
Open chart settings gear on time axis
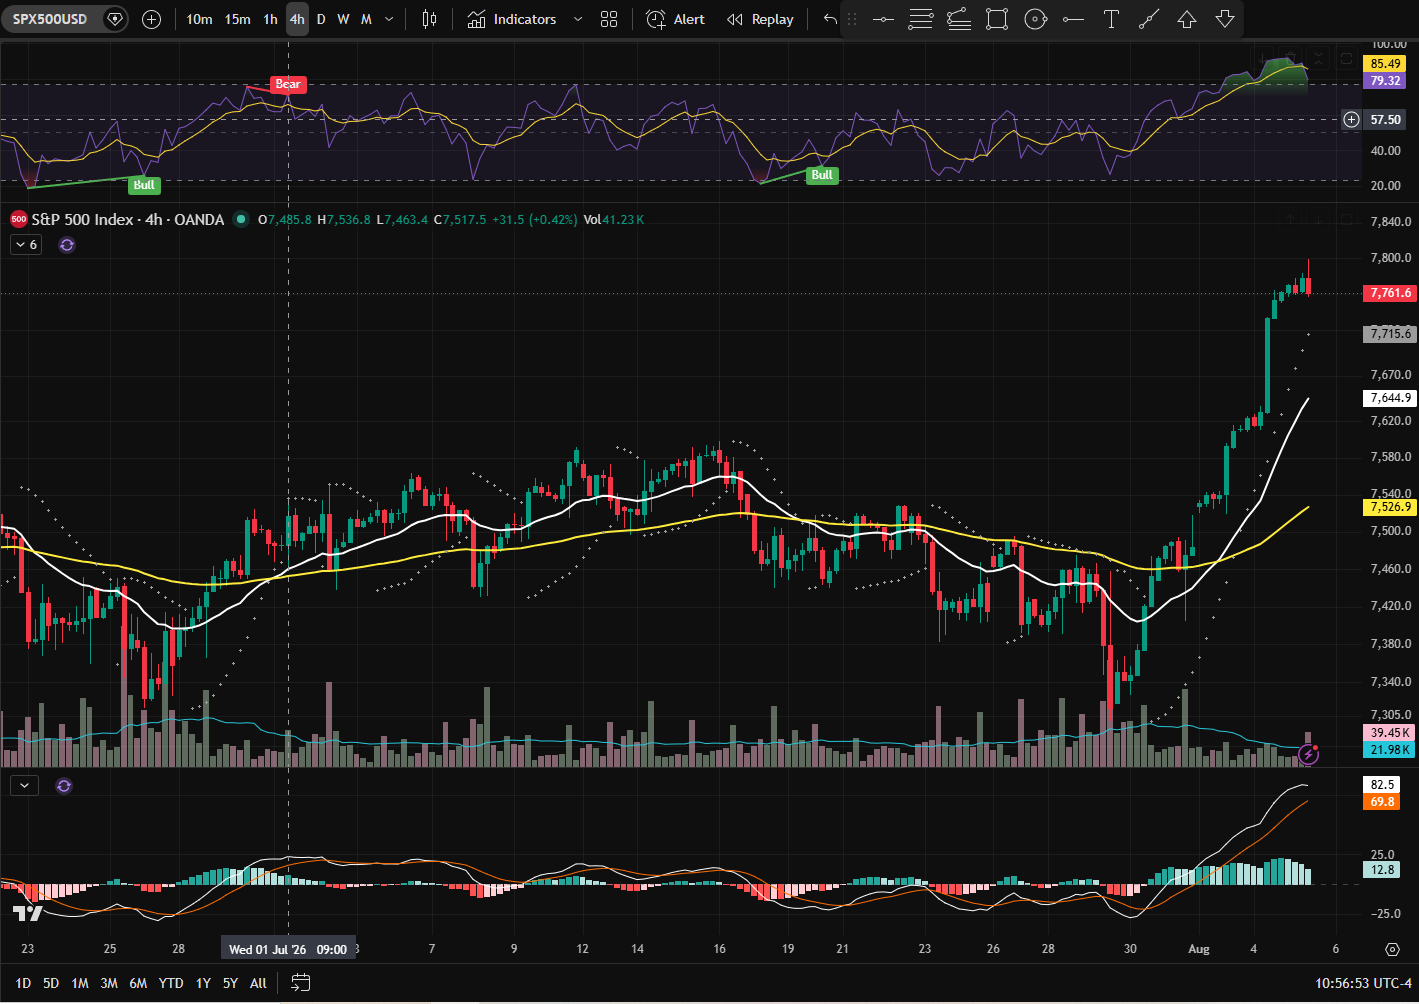tap(1392, 949)
